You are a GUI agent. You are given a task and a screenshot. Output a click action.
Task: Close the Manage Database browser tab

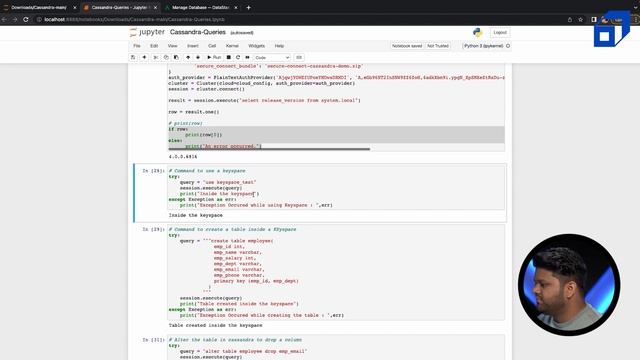[236, 7]
